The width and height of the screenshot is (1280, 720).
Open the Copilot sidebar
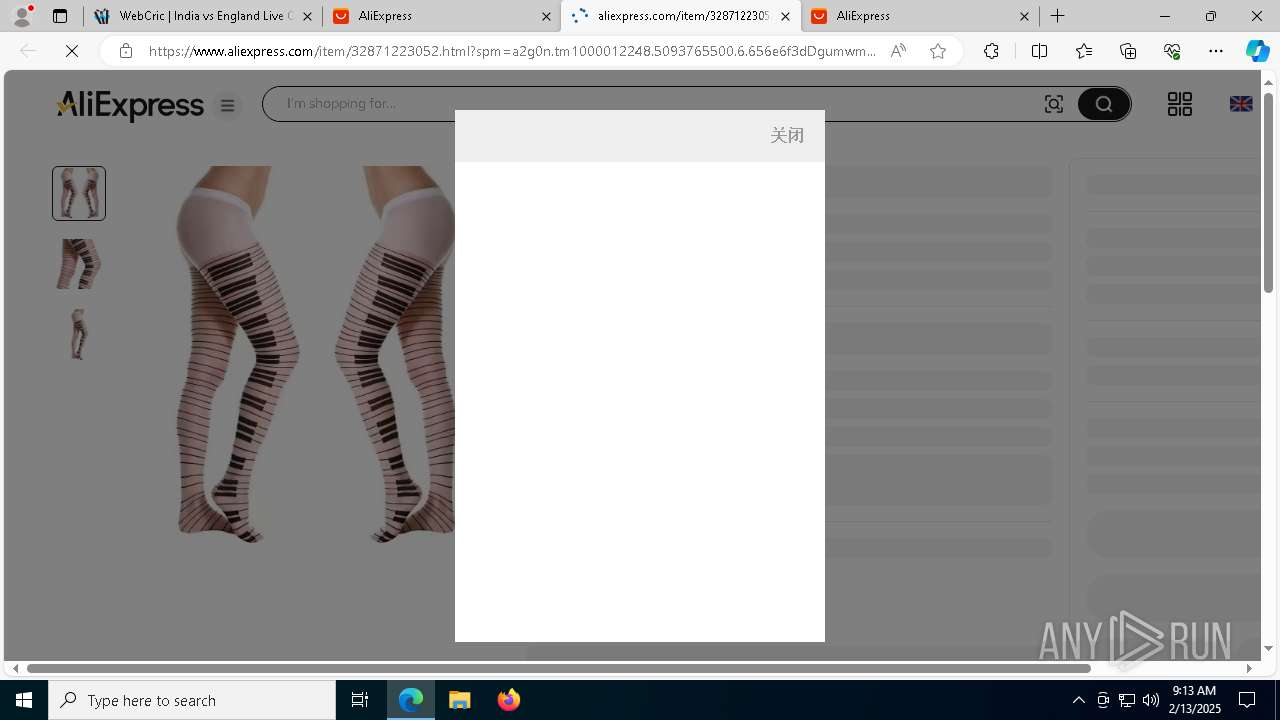click(1257, 51)
